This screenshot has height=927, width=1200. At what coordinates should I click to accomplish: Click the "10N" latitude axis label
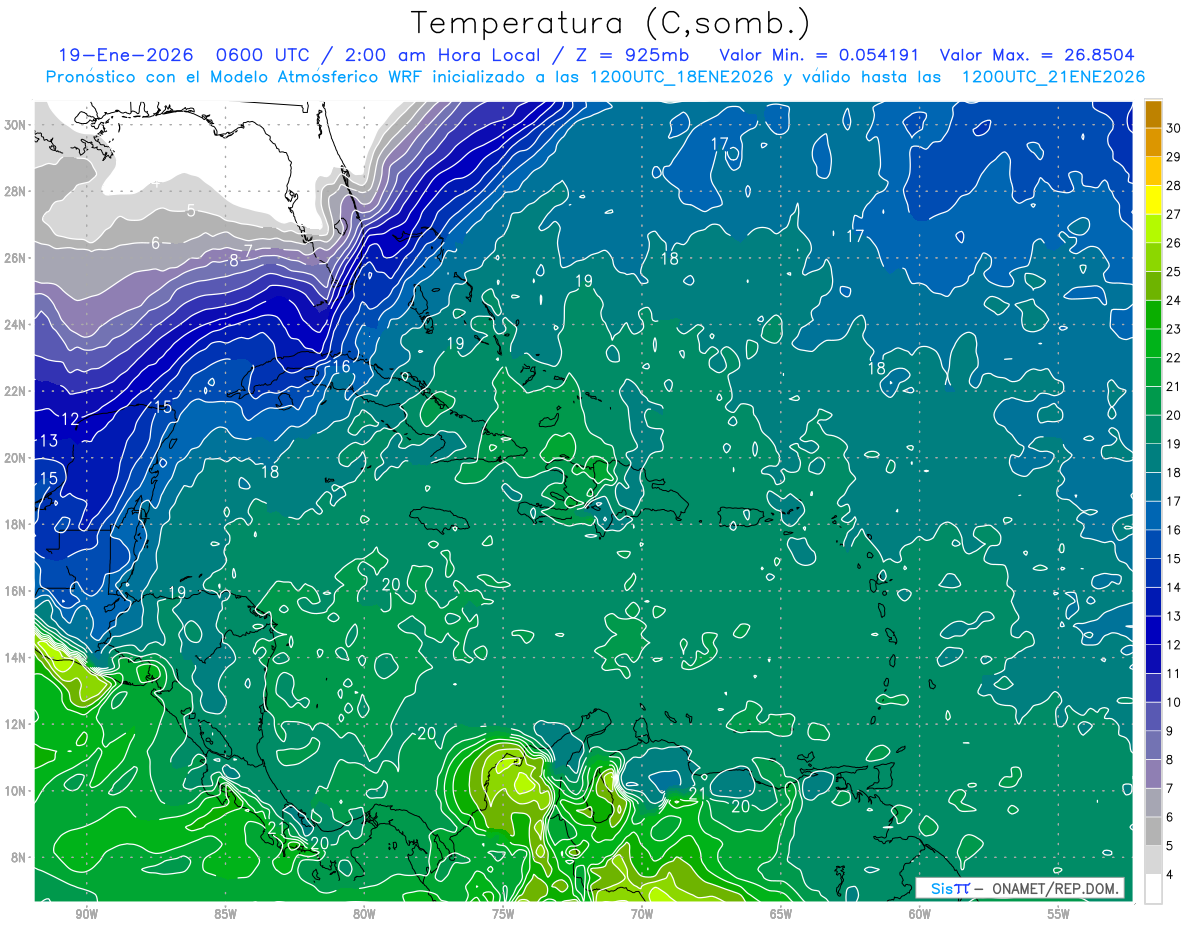(15, 791)
